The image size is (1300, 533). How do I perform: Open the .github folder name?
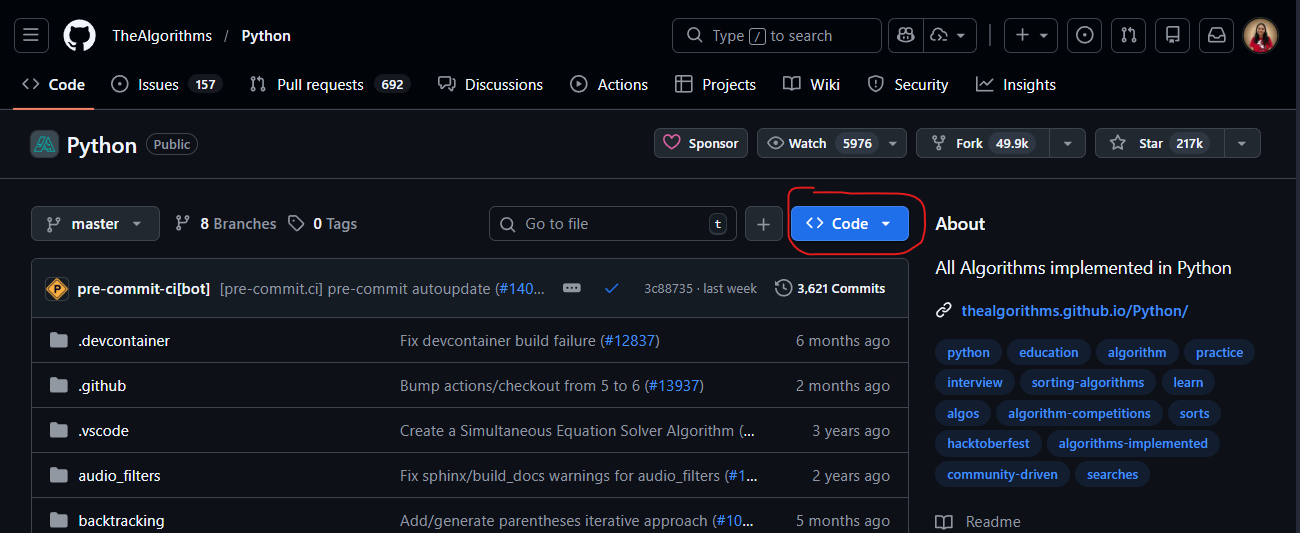click(x=102, y=386)
